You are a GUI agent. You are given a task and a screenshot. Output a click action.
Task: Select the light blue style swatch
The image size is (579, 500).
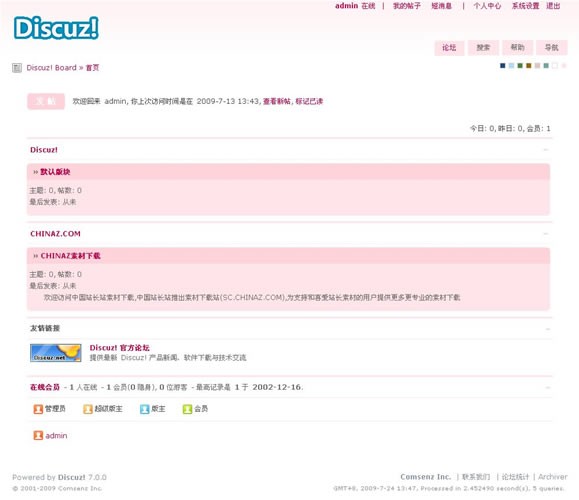[x=511, y=66]
